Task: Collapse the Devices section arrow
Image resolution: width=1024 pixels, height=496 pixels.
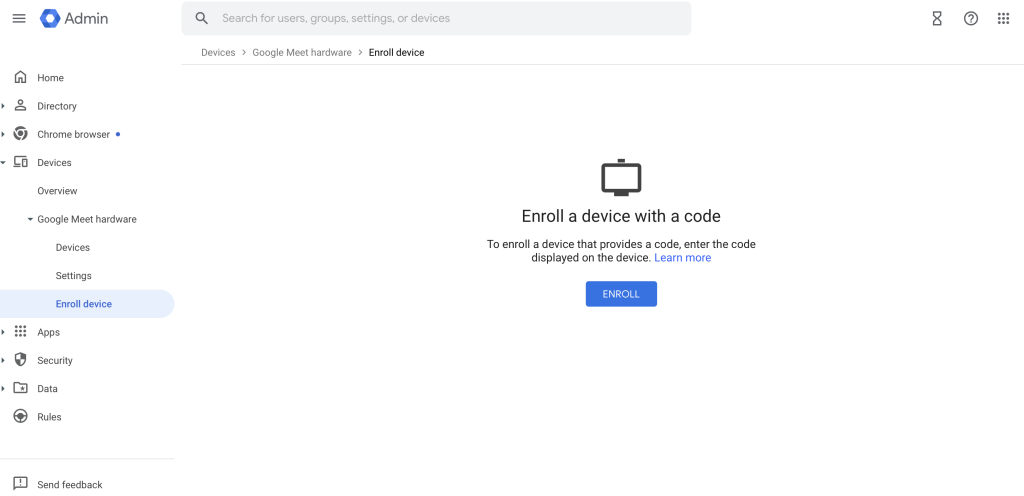Action: coord(4,162)
